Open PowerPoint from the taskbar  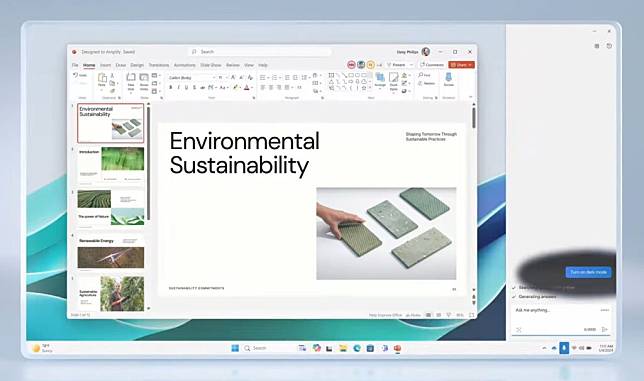pos(397,348)
